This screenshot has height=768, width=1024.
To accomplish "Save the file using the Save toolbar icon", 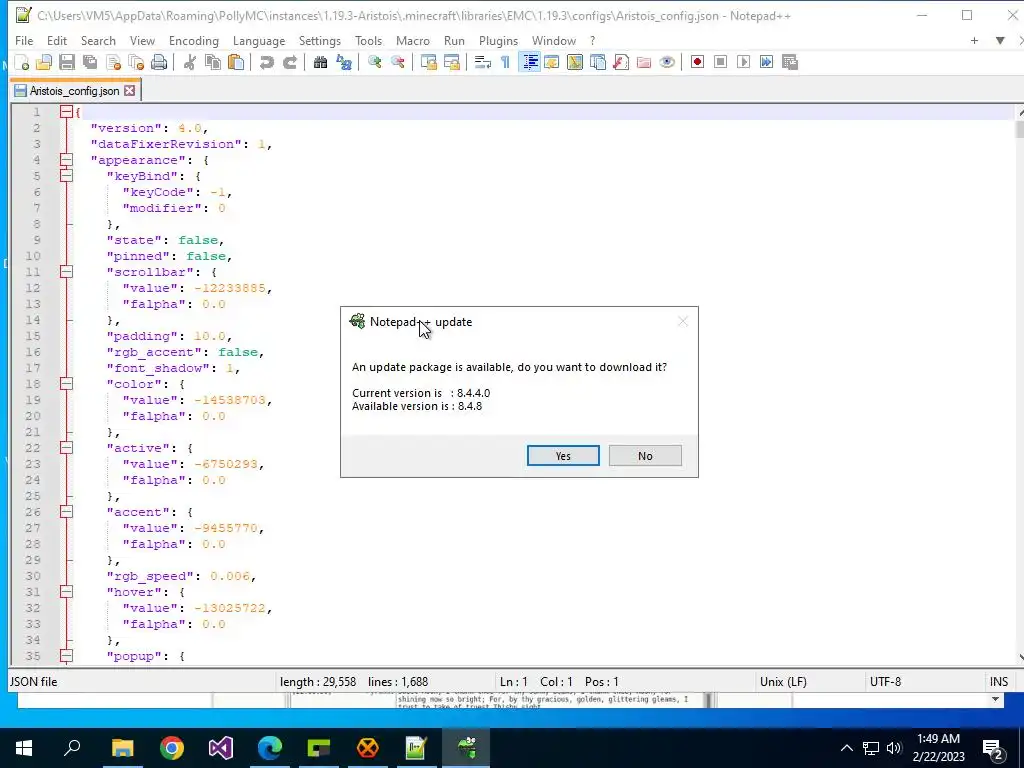I will pos(67,63).
